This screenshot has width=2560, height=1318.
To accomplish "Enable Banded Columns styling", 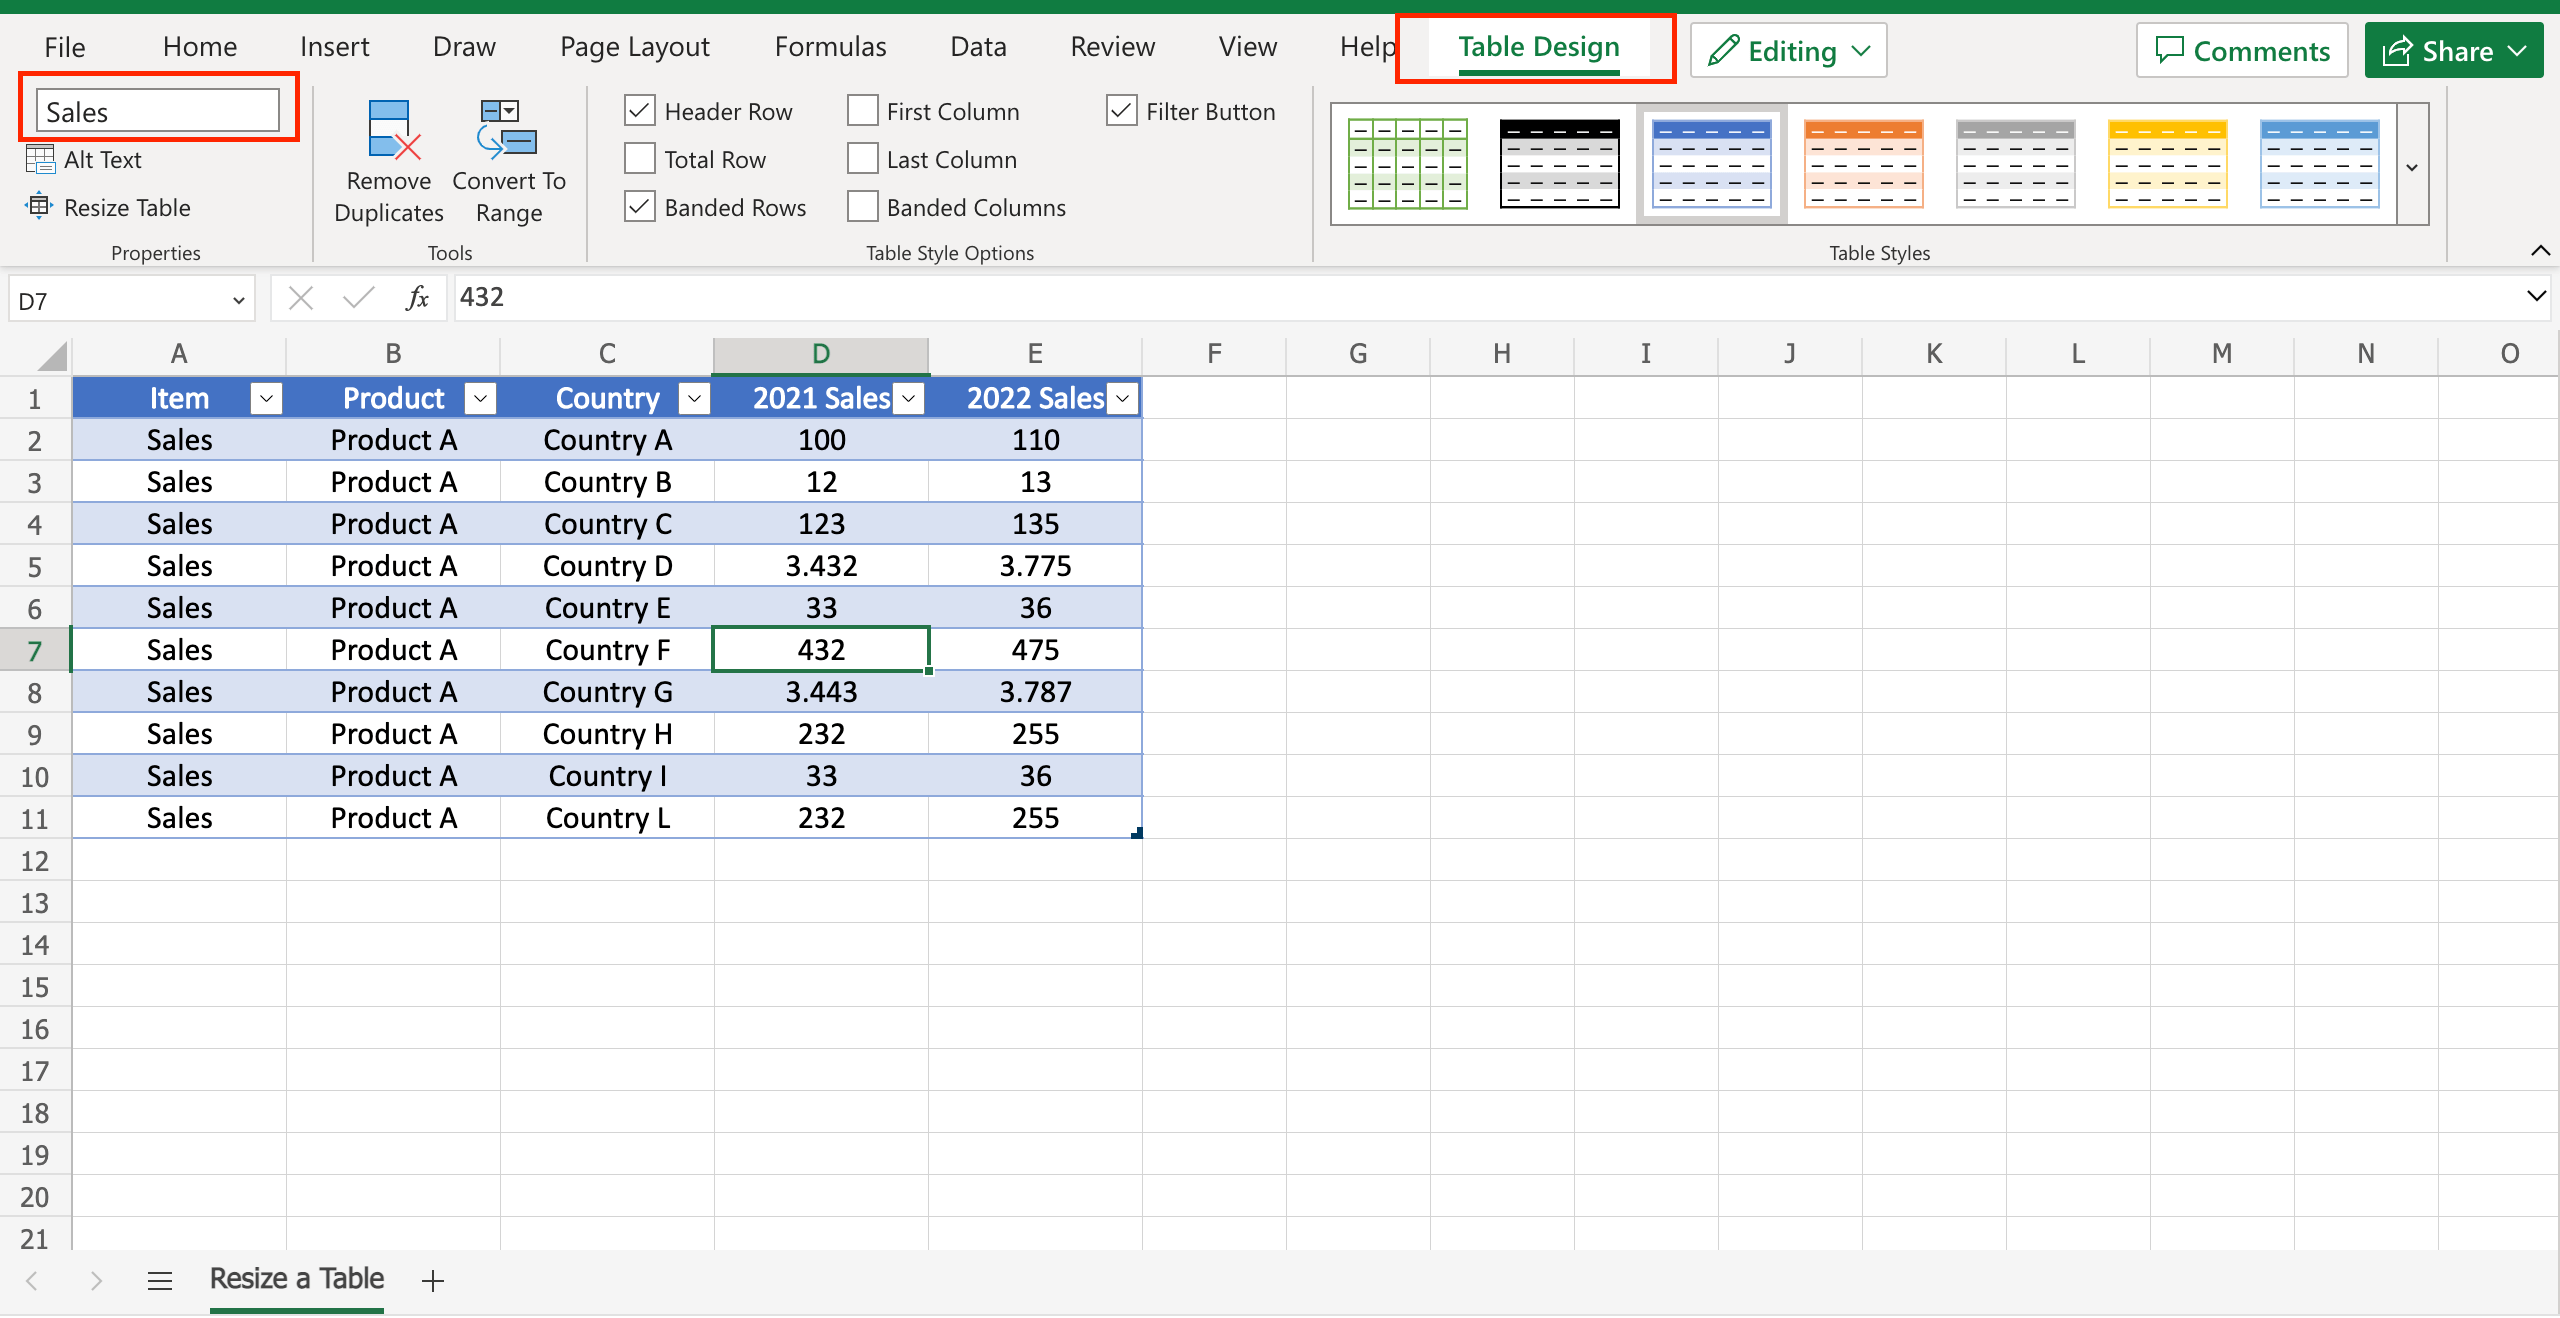I will tap(861, 206).
